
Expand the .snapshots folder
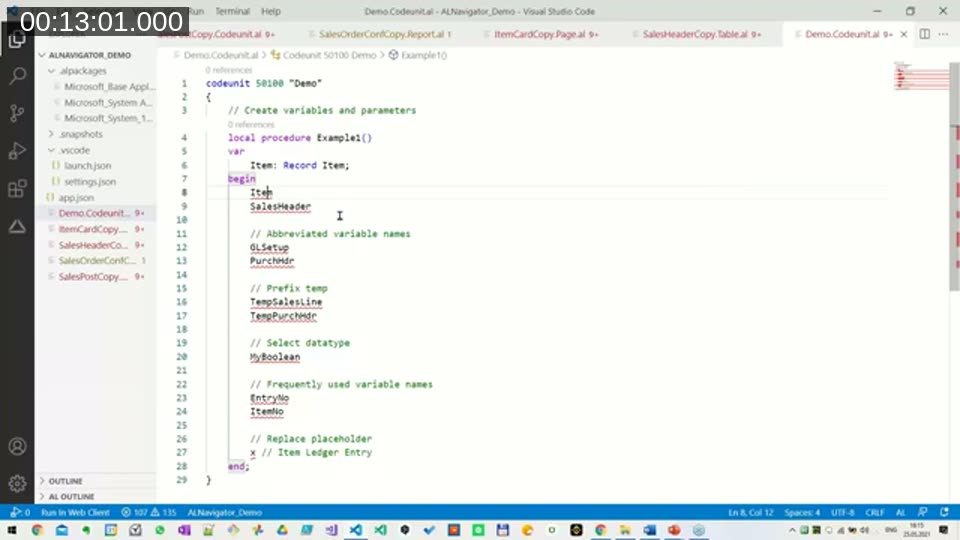pos(81,134)
